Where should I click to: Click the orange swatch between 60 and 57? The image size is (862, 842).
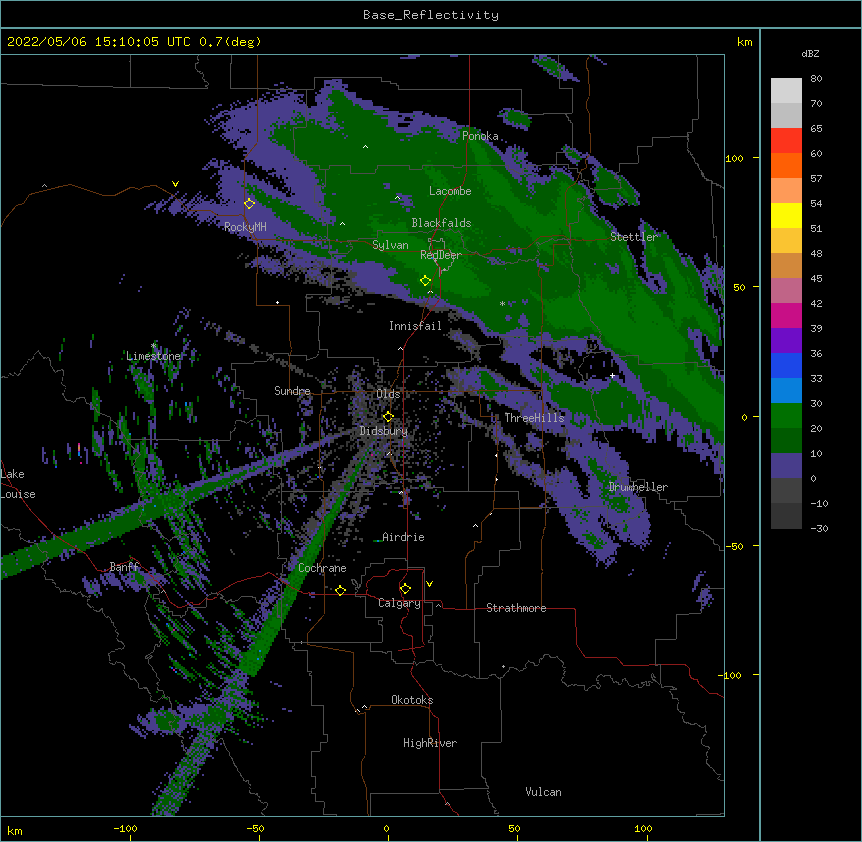click(x=786, y=165)
